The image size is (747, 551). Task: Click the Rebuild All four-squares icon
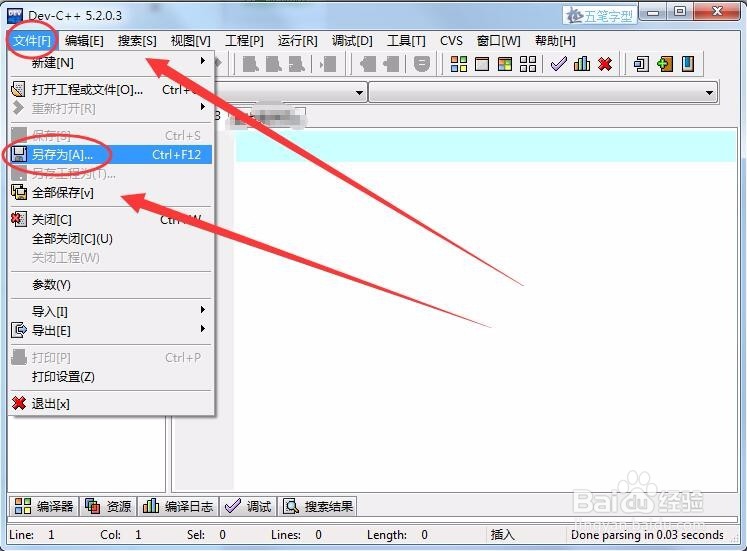[528, 64]
